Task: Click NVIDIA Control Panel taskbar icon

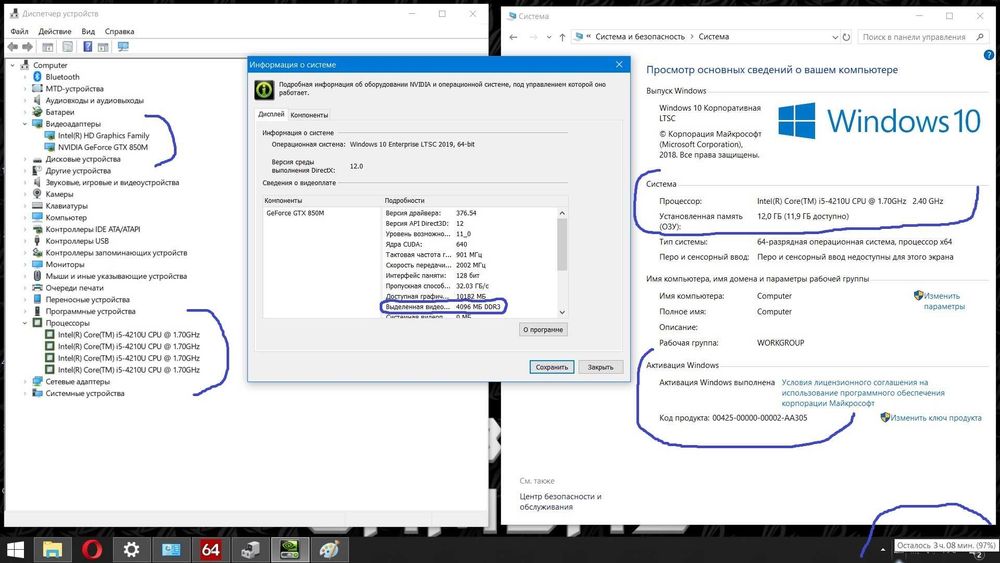Action: point(290,550)
